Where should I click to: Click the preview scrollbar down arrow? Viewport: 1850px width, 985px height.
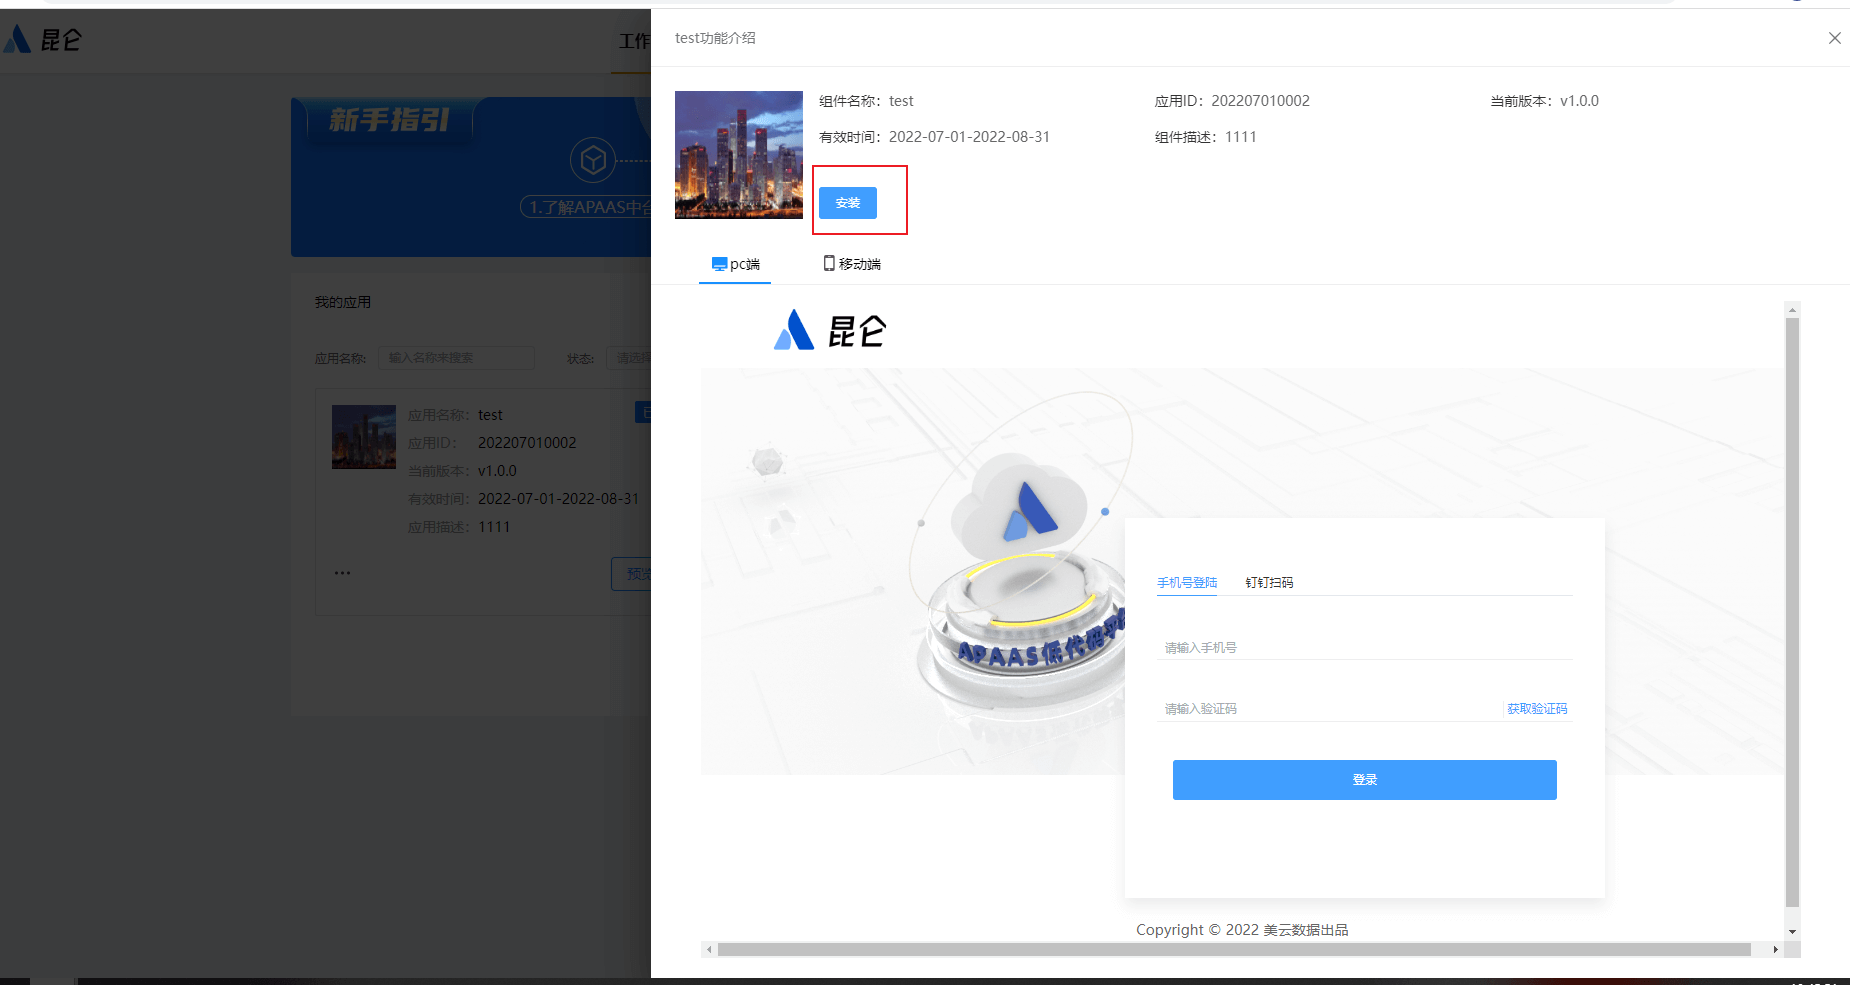1792,931
